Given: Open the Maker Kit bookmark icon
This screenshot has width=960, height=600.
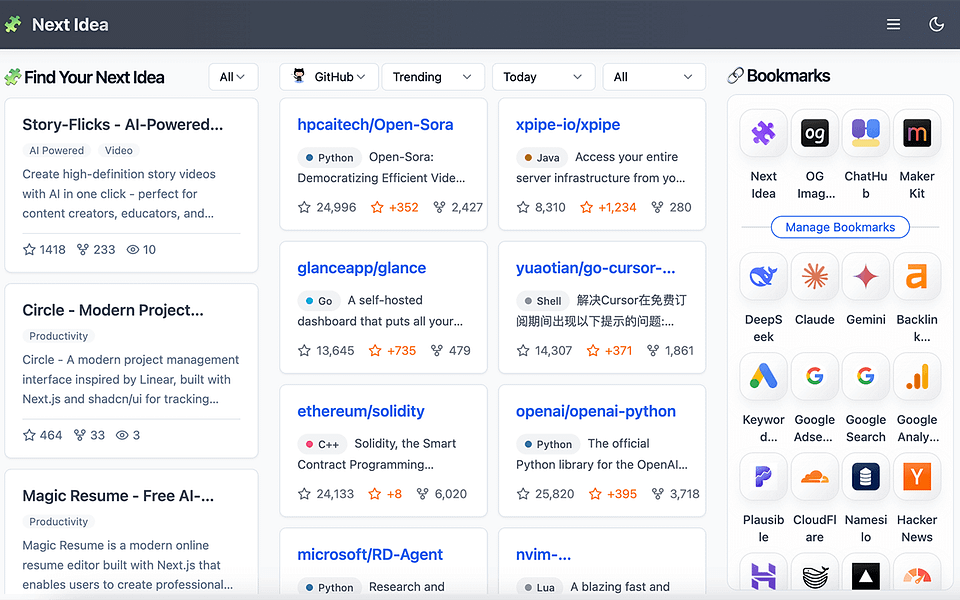Looking at the screenshot, I should [x=917, y=133].
